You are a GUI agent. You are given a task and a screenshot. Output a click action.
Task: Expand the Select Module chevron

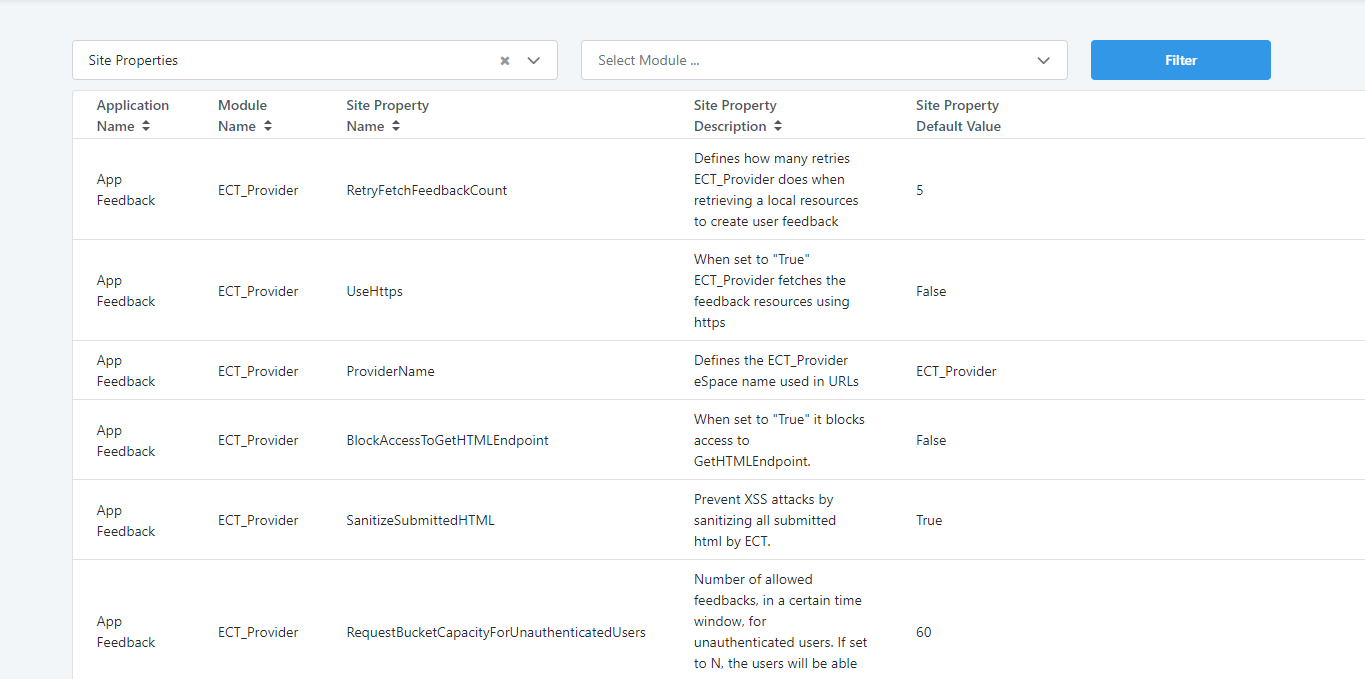tap(1043, 60)
